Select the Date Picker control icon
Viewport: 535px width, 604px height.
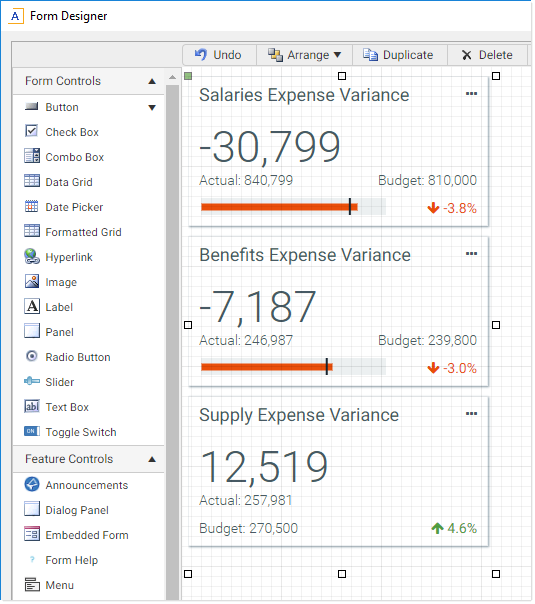[x=32, y=206]
